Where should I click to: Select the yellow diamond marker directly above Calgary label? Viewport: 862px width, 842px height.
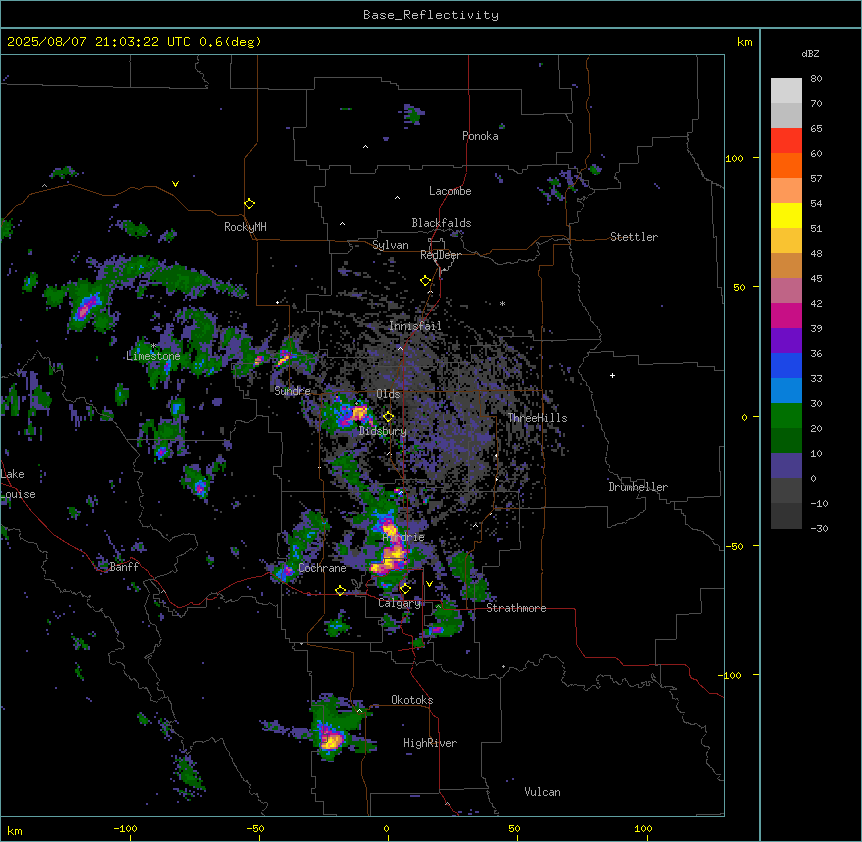[405, 589]
